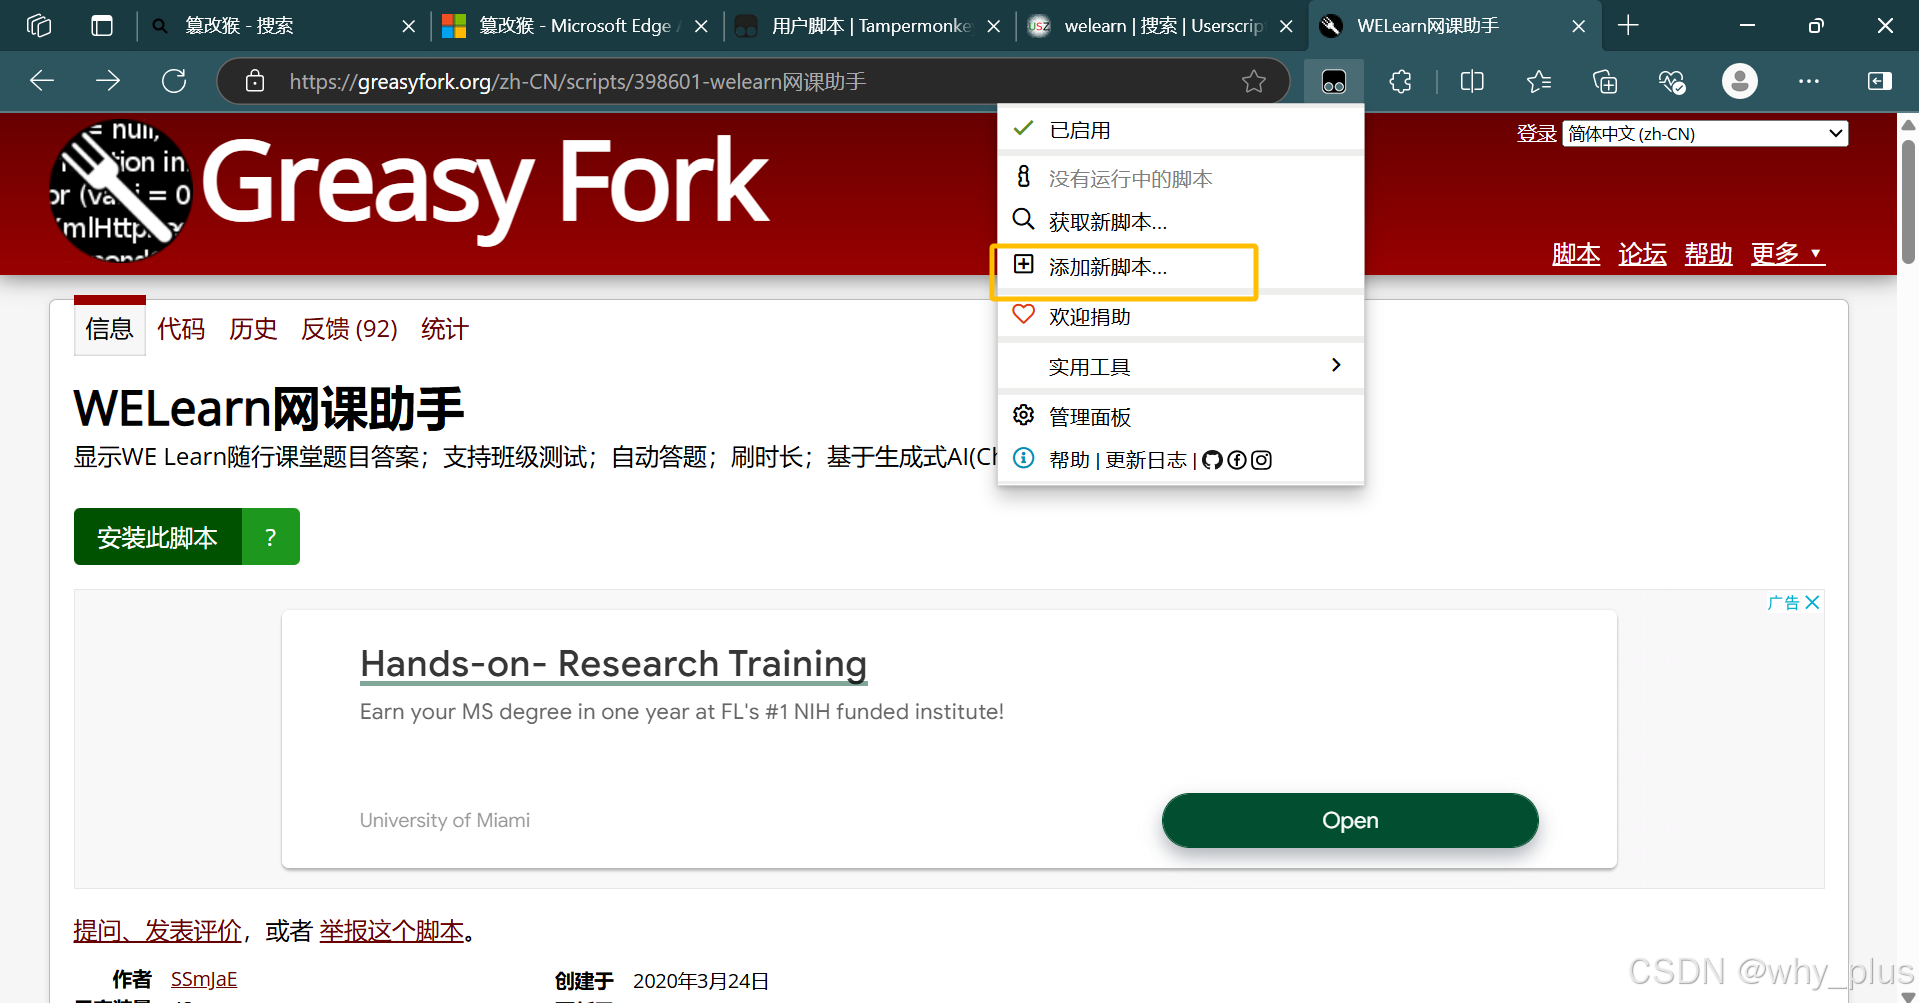Click 举报这个脚本 report link
1919x1003 pixels.
[392, 931]
